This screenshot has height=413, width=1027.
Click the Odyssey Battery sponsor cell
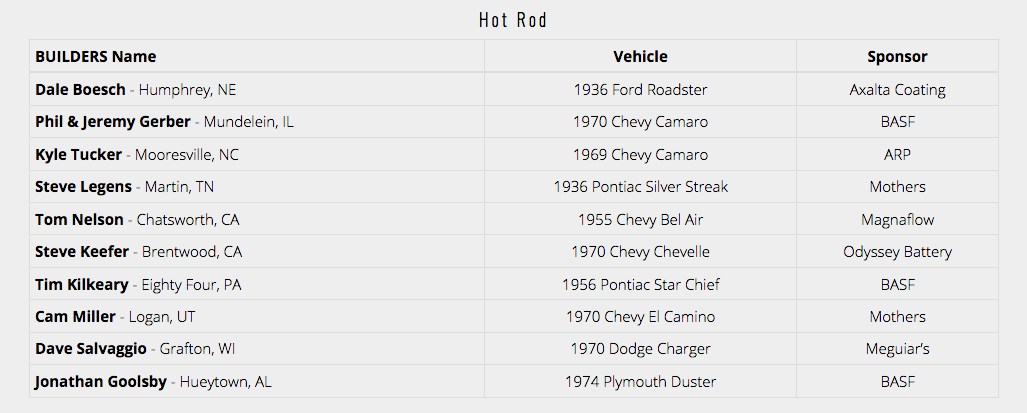tap(897, 252)
